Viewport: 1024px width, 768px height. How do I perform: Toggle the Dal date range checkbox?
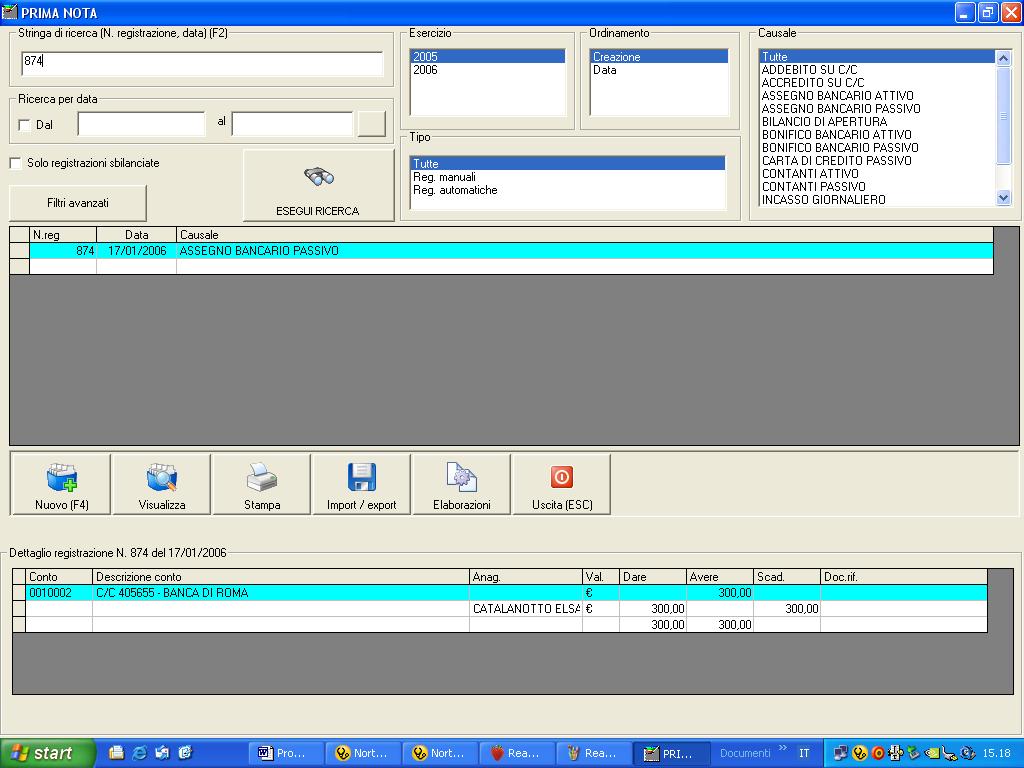click(x=25, y=125)
